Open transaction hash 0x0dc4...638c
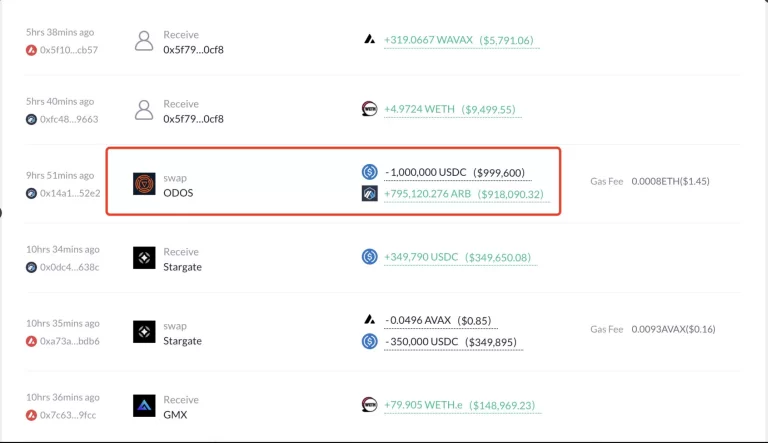768x443 pixels. click(x=69, y=267)
